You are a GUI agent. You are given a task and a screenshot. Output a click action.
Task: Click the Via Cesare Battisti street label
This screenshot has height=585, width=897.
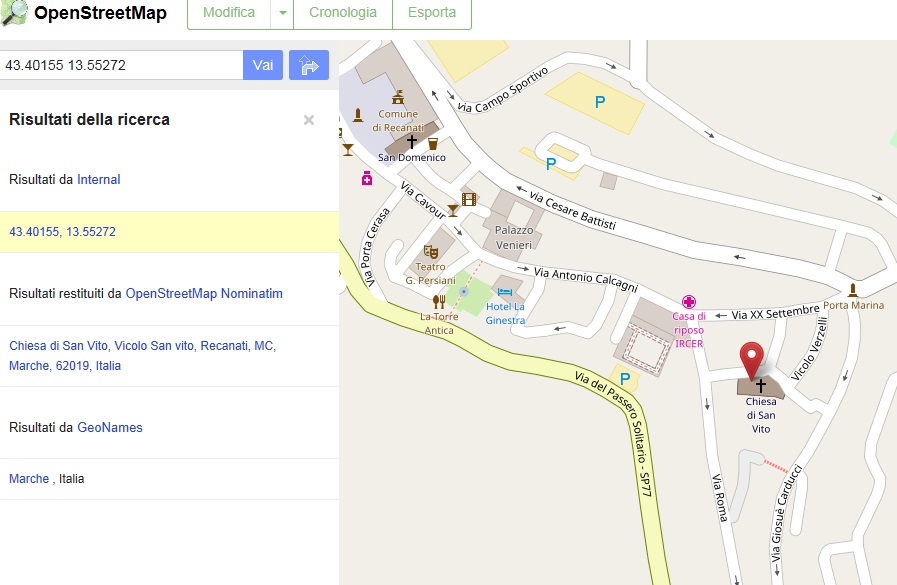point(572,210)
